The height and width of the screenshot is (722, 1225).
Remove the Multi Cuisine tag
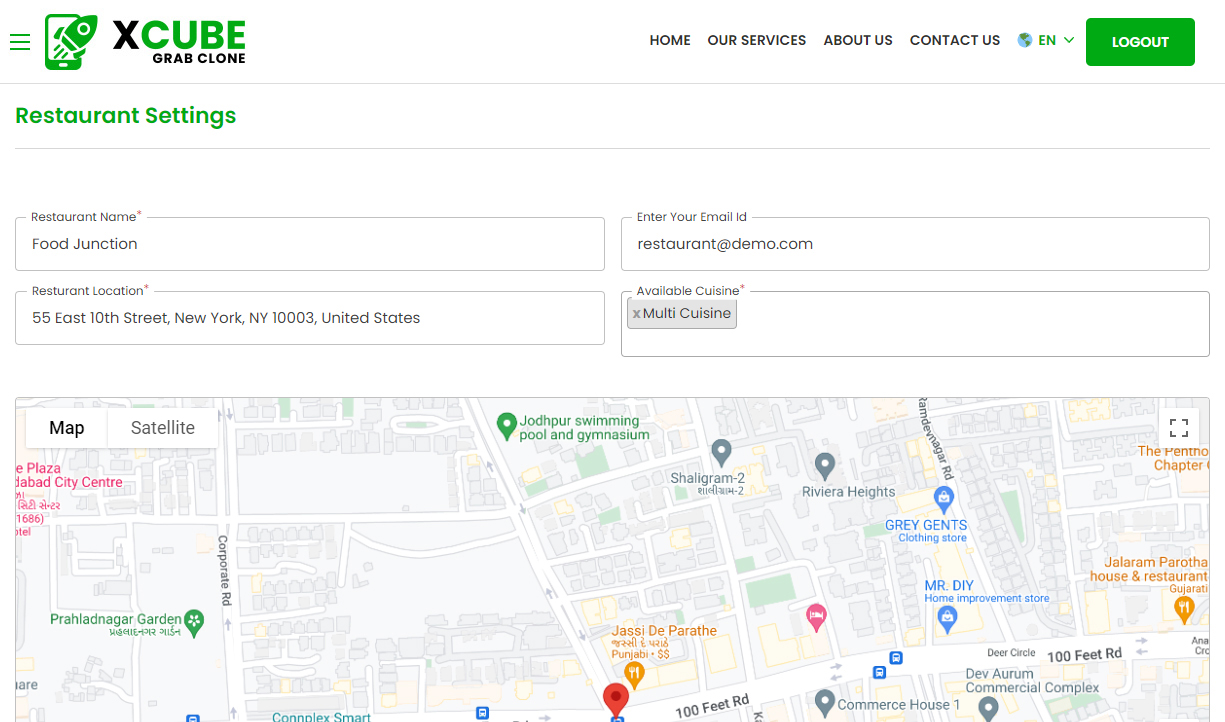pyautogui.click(x=637, y=314)
